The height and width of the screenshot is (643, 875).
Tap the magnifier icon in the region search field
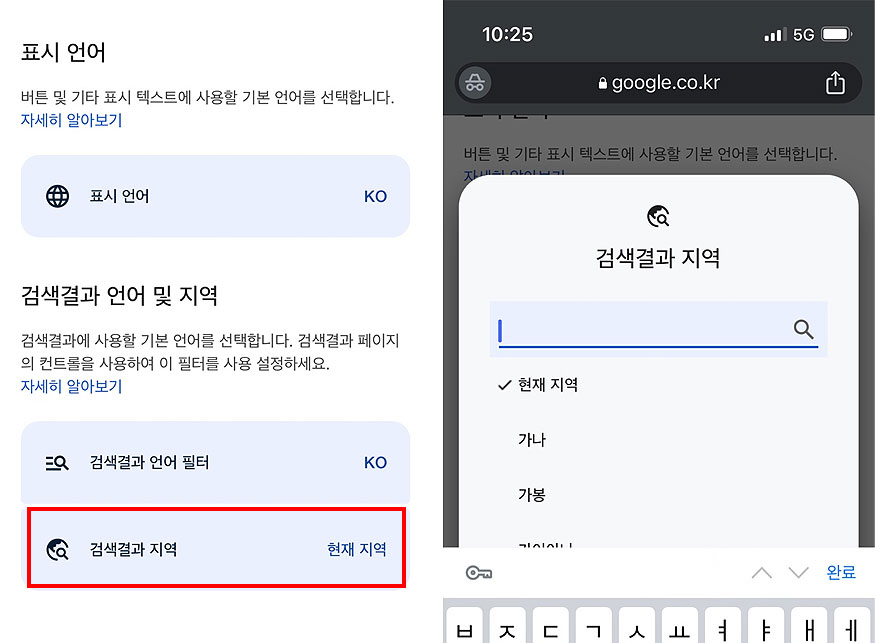click(804, 329)
